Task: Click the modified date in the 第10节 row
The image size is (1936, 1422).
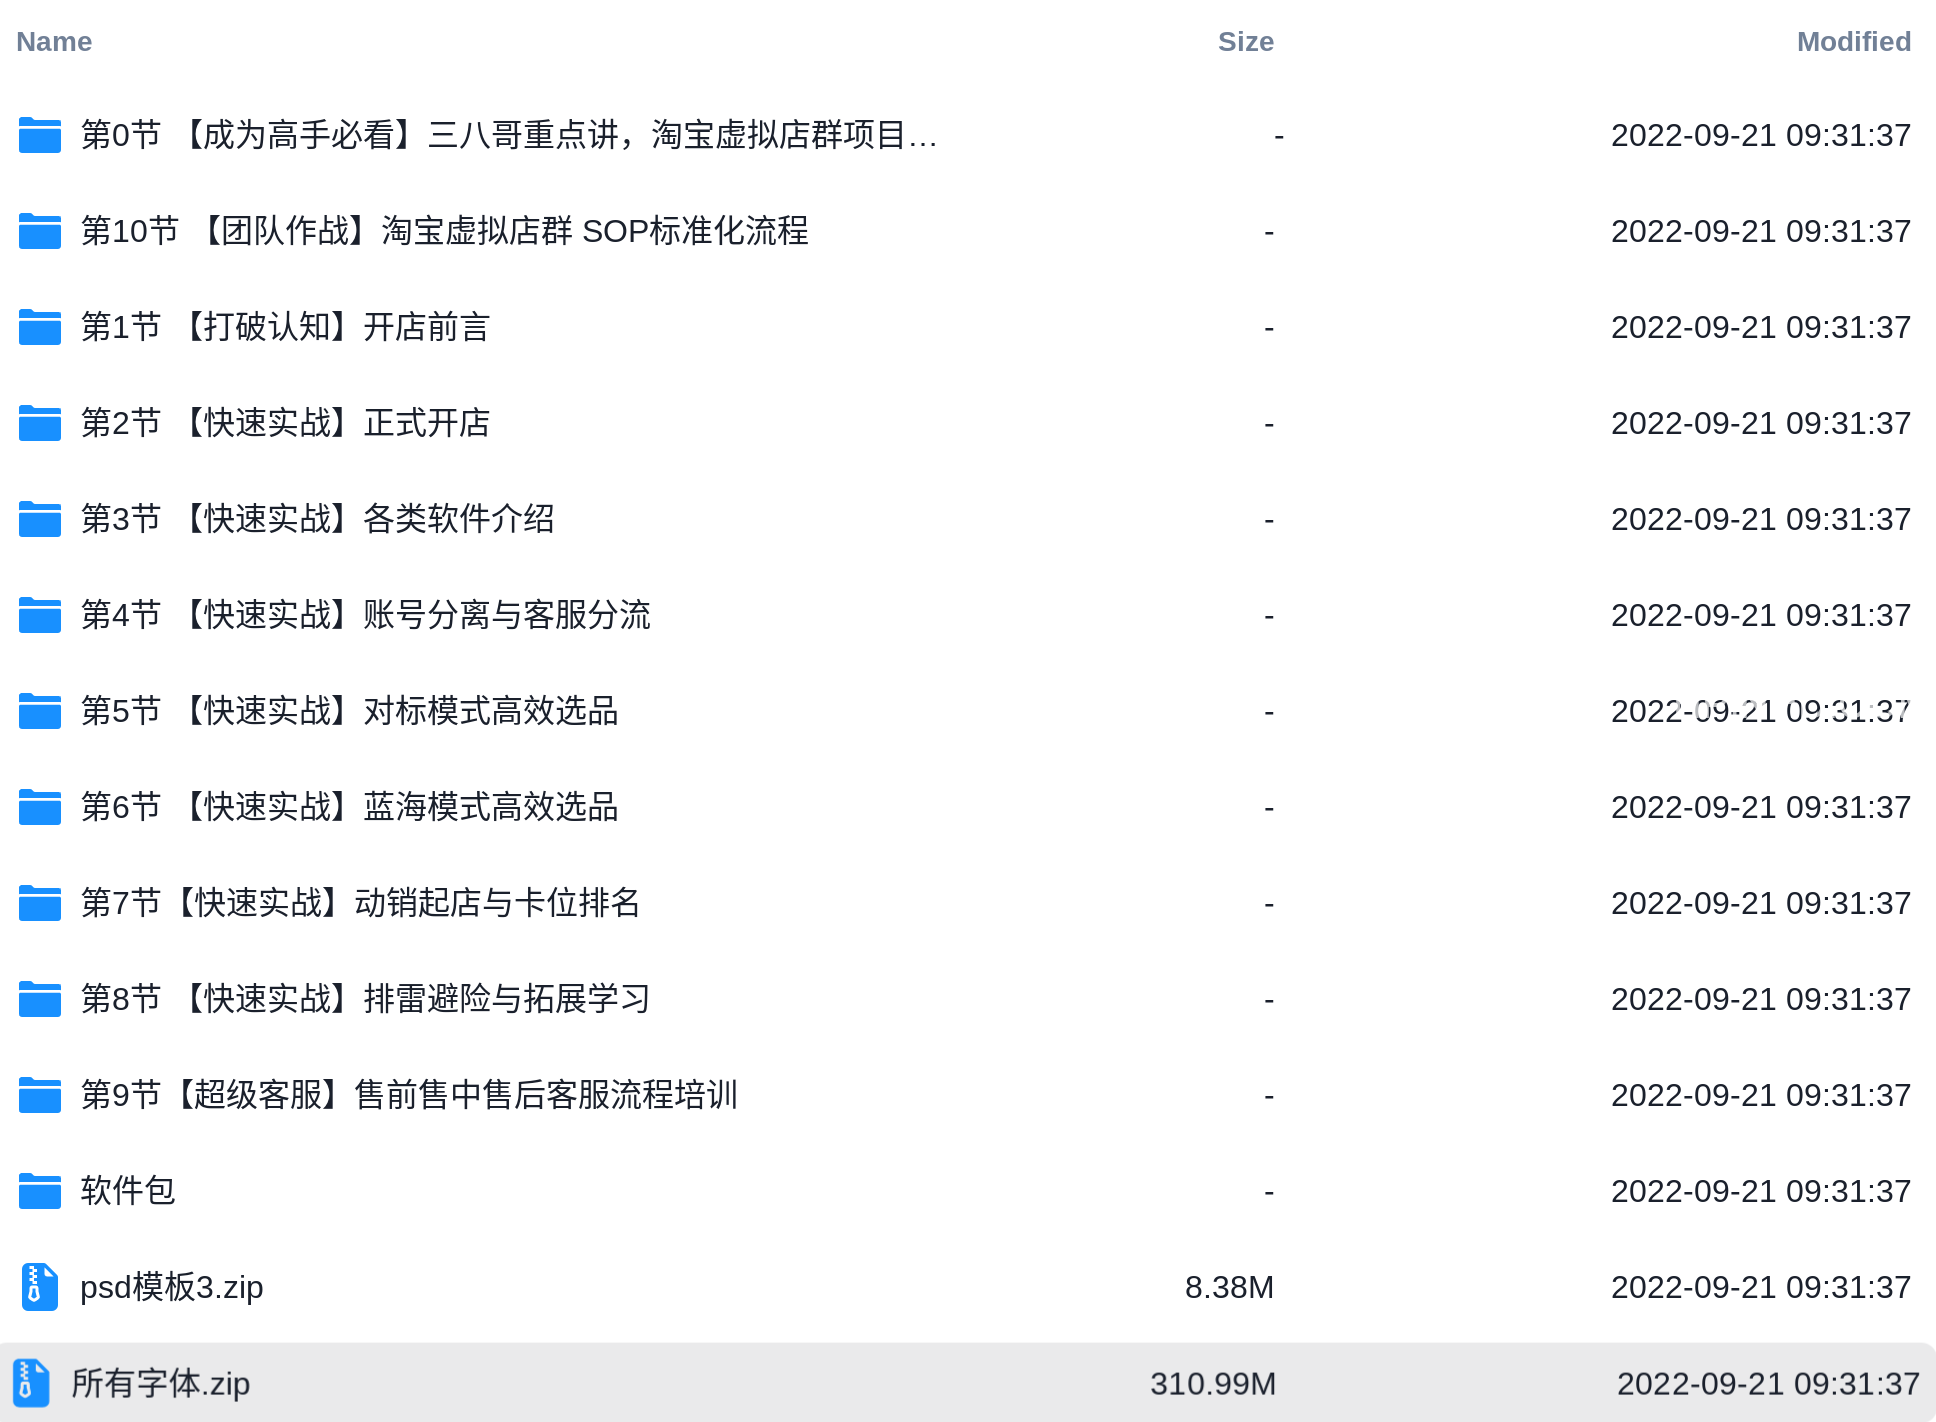Action: 1761,231
